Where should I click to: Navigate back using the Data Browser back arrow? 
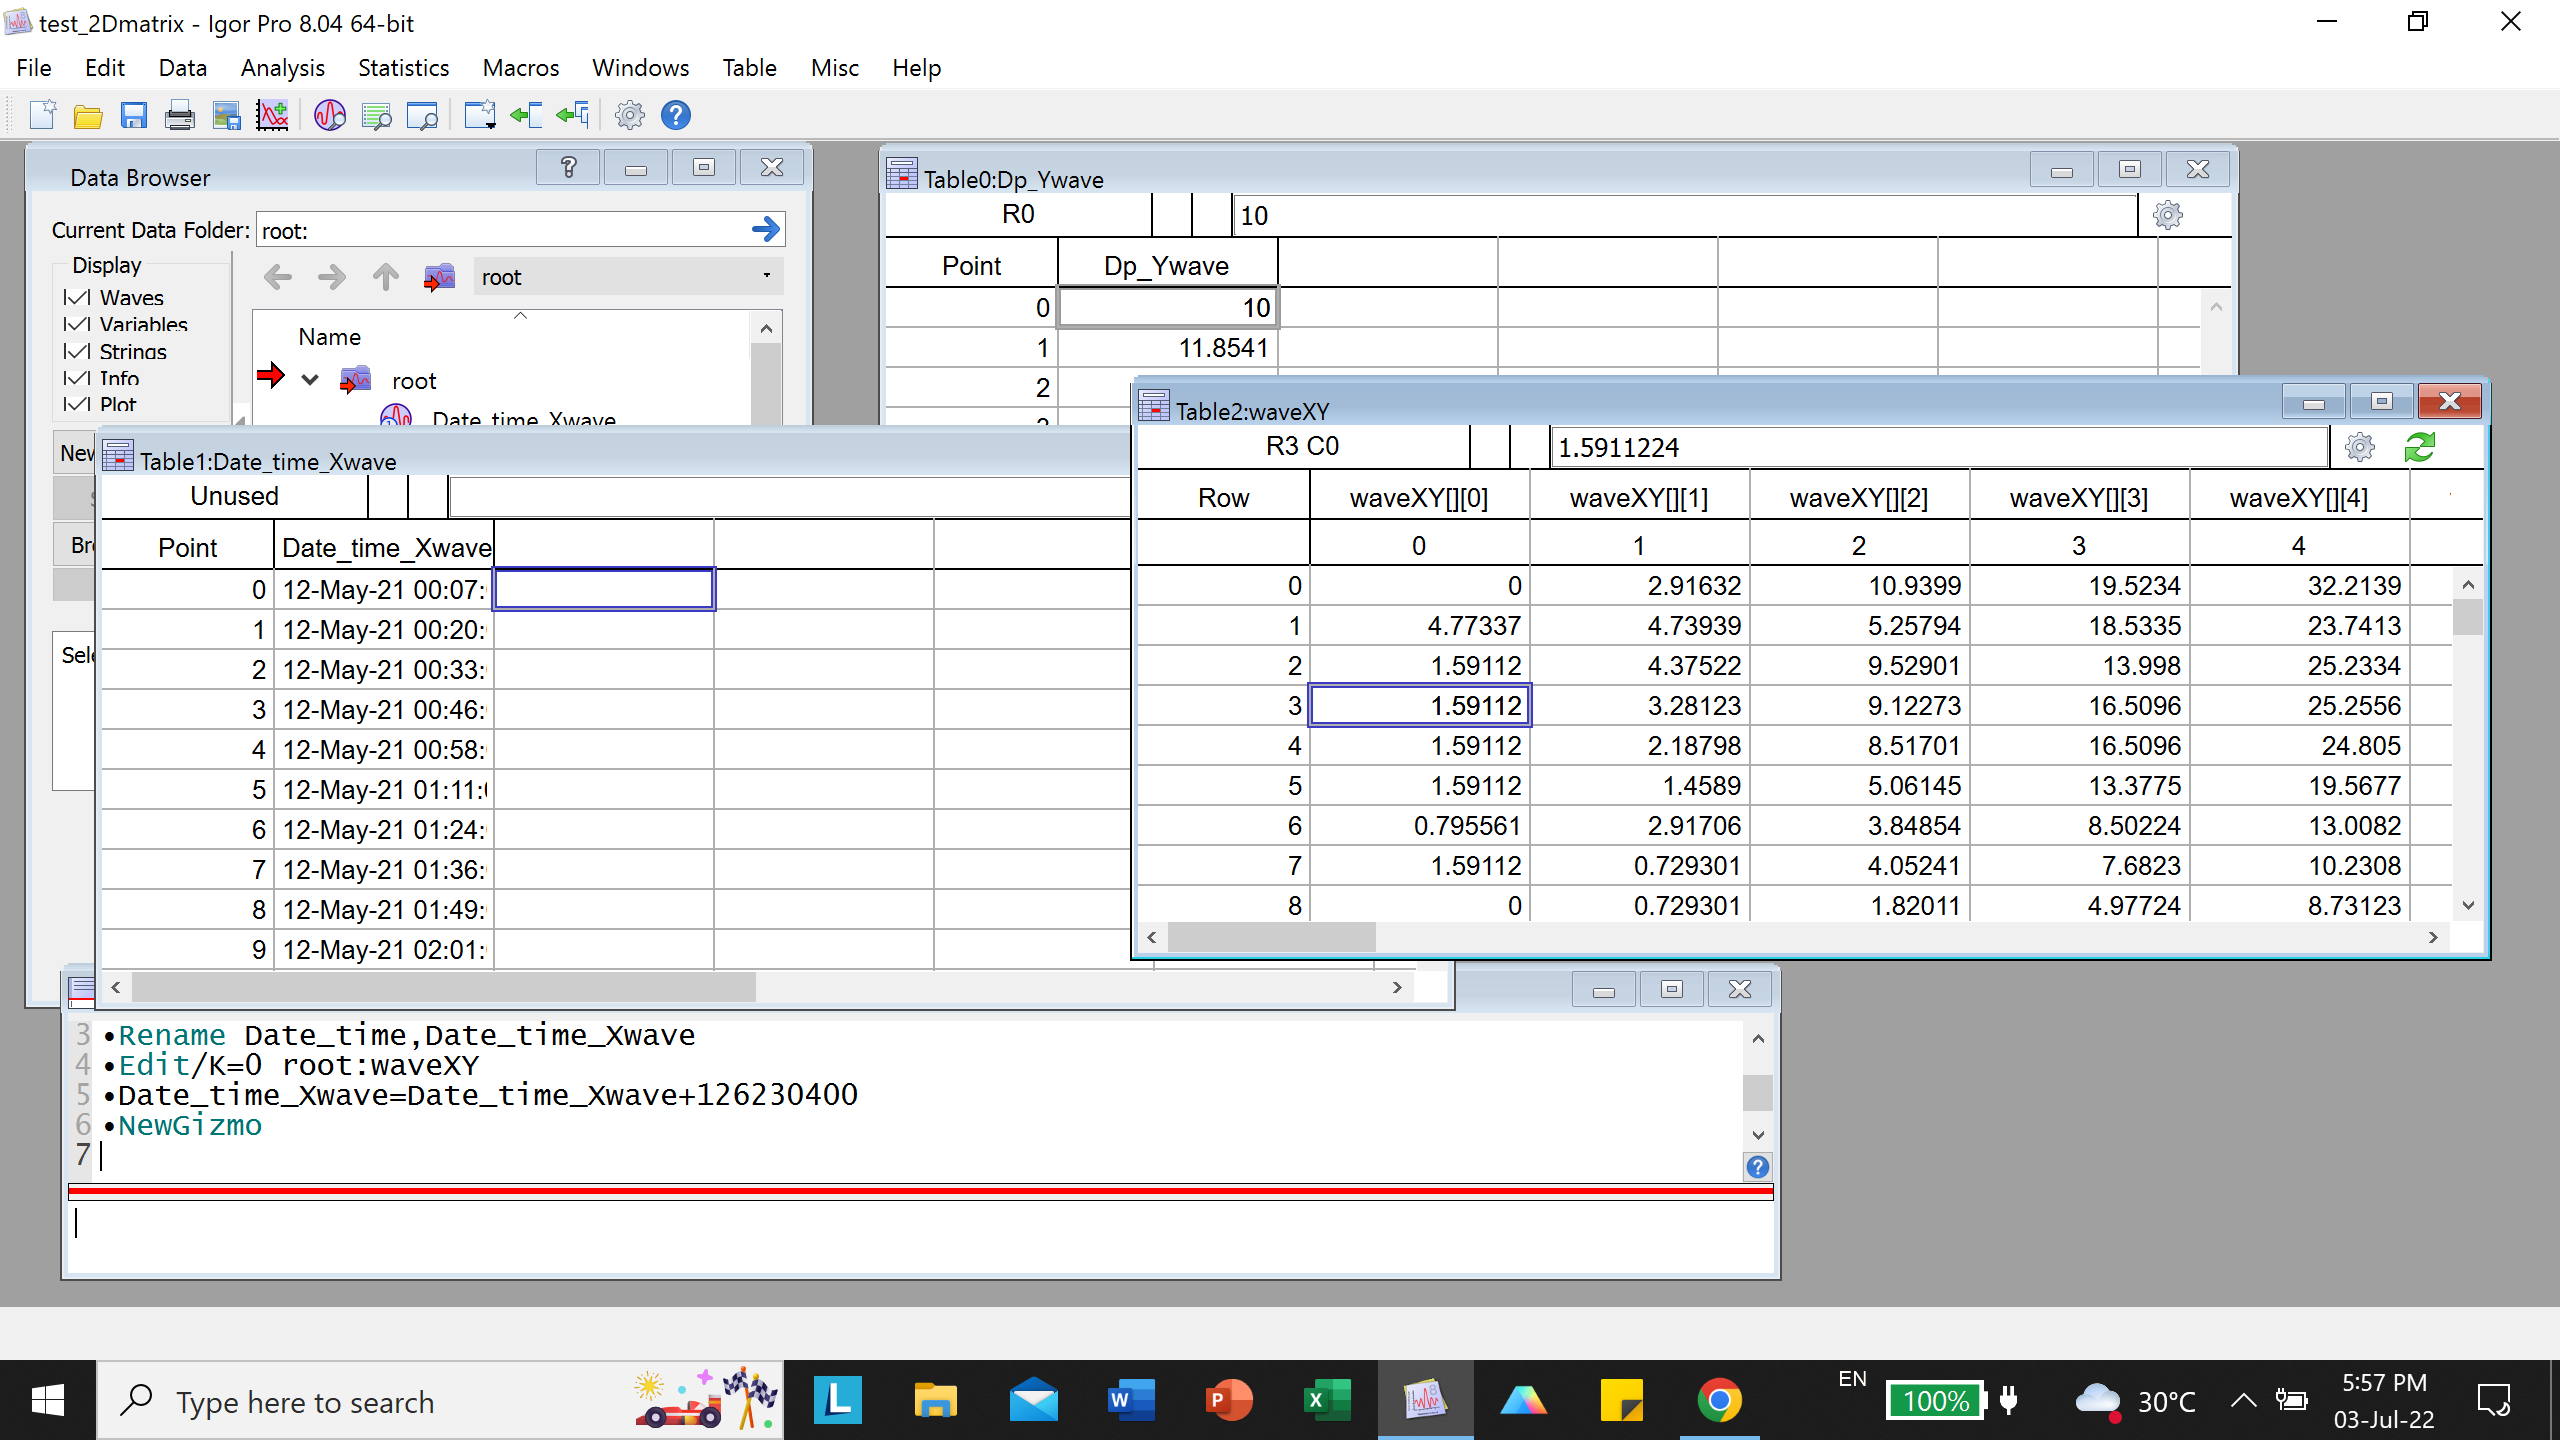277,277
